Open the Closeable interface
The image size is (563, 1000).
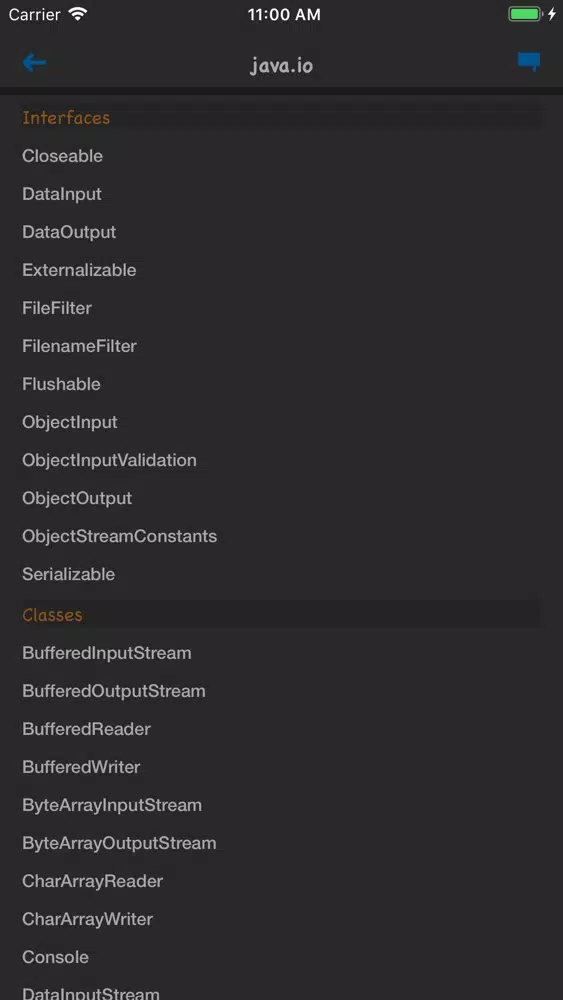[62, 156]
